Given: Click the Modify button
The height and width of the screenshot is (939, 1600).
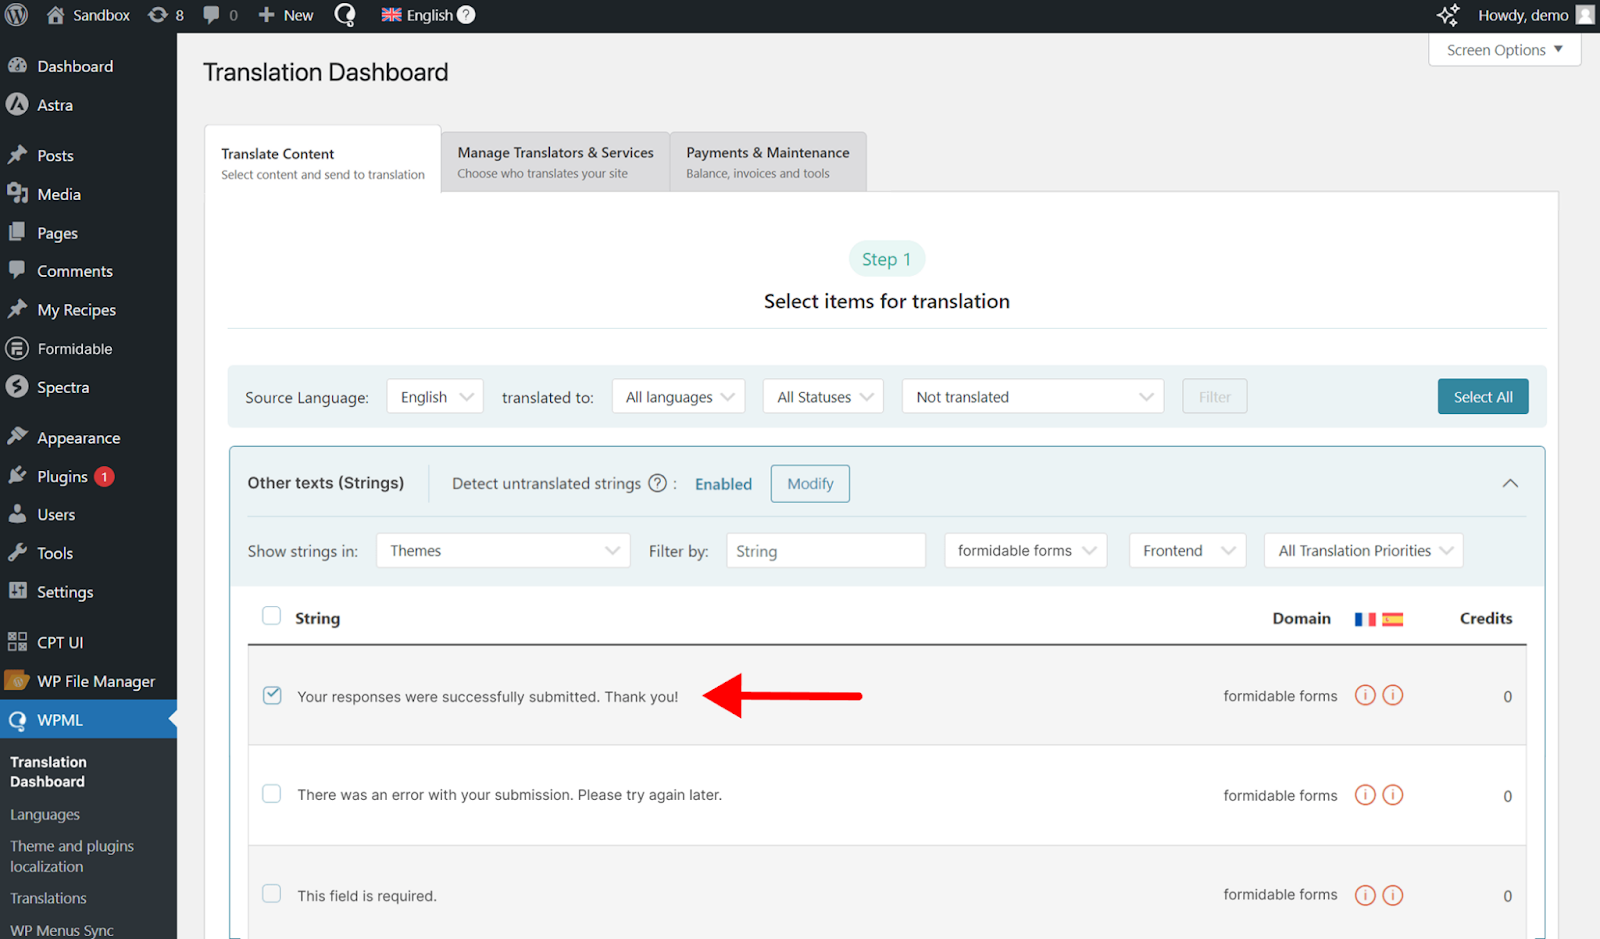Looking at the screenshot, I should coord(810,484).
